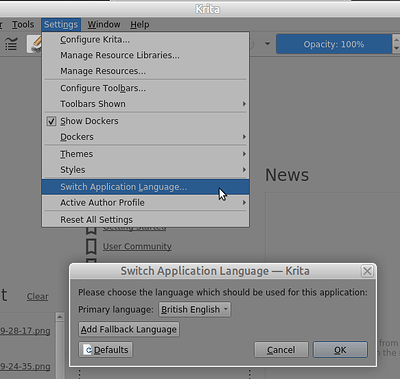Open the Window menu
This screenshot has height=379, width=400.
(x=104, y=25)
